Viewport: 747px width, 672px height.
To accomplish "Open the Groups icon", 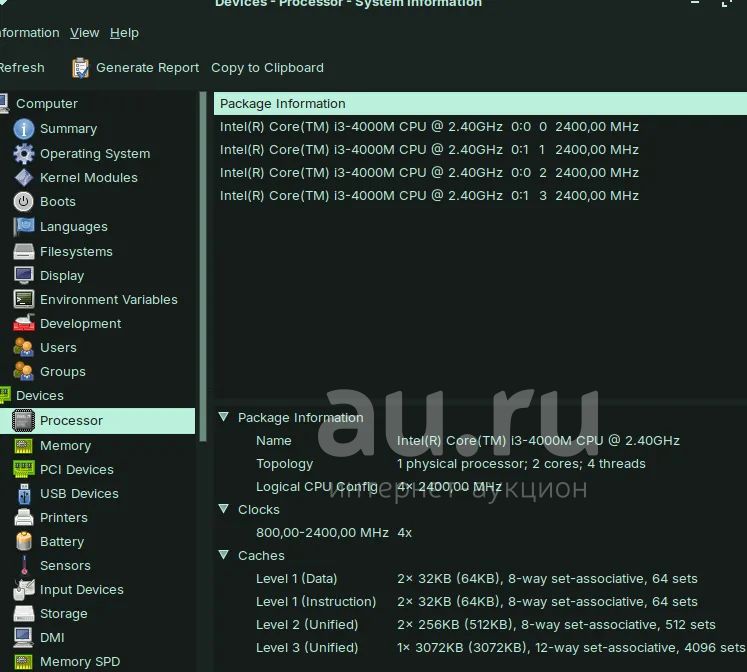I will [x=23, y=371].
